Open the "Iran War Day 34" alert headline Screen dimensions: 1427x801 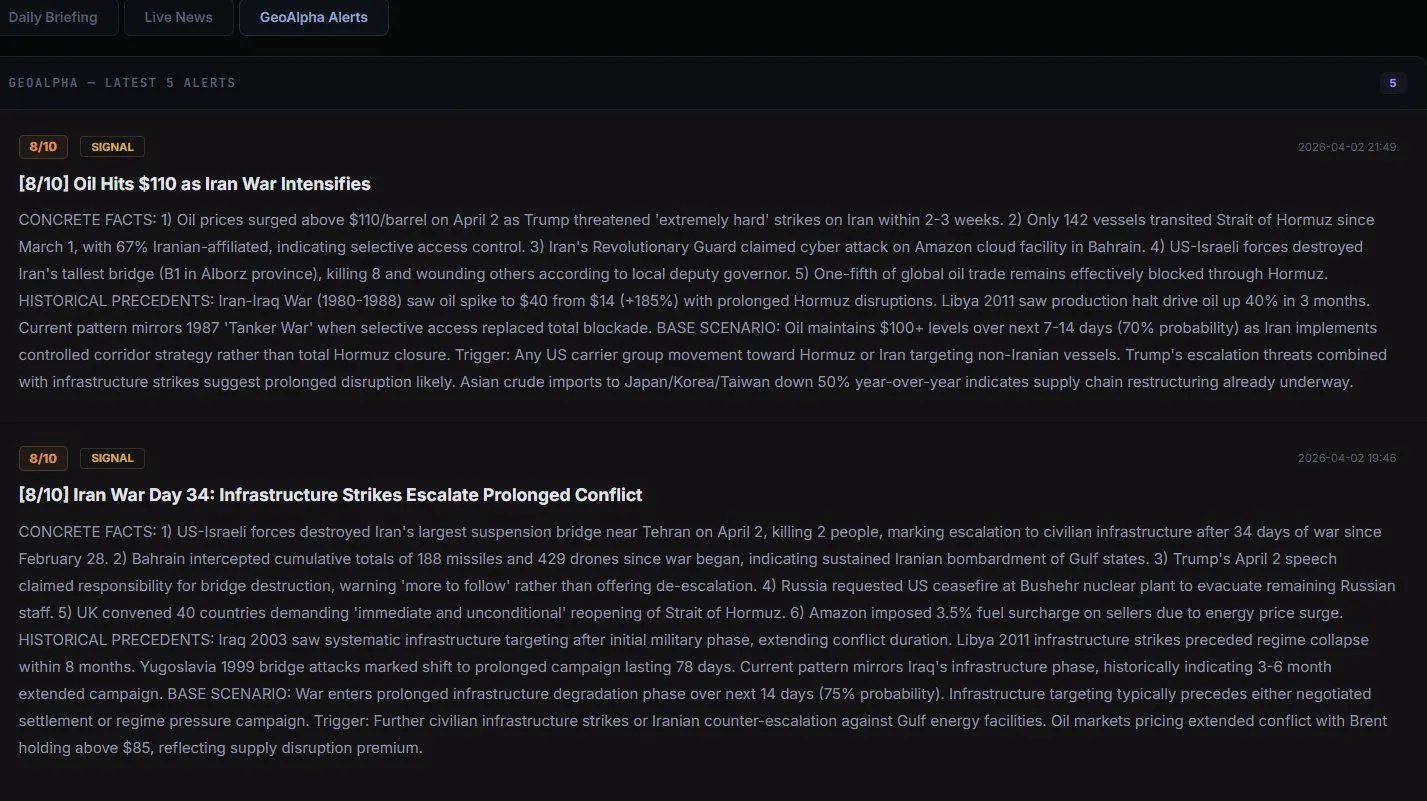[x=330, y=494]
